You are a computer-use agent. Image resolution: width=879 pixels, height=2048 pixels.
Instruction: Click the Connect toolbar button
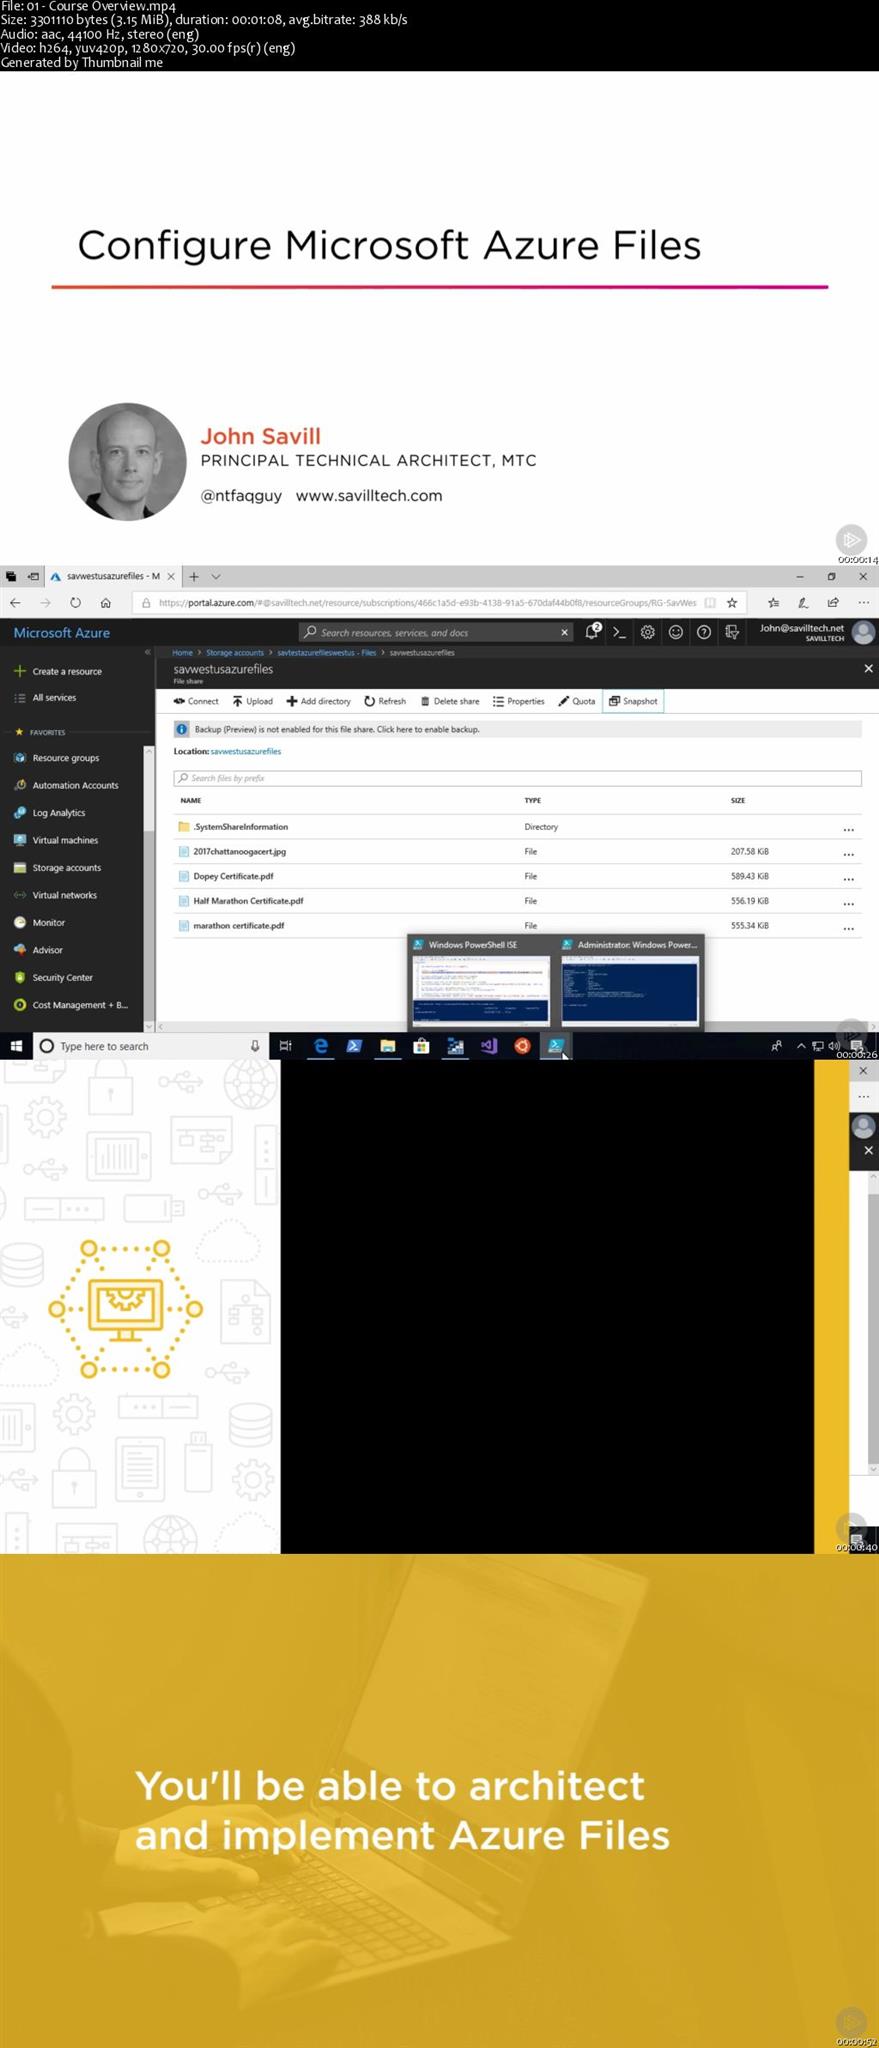coord(196,701)
